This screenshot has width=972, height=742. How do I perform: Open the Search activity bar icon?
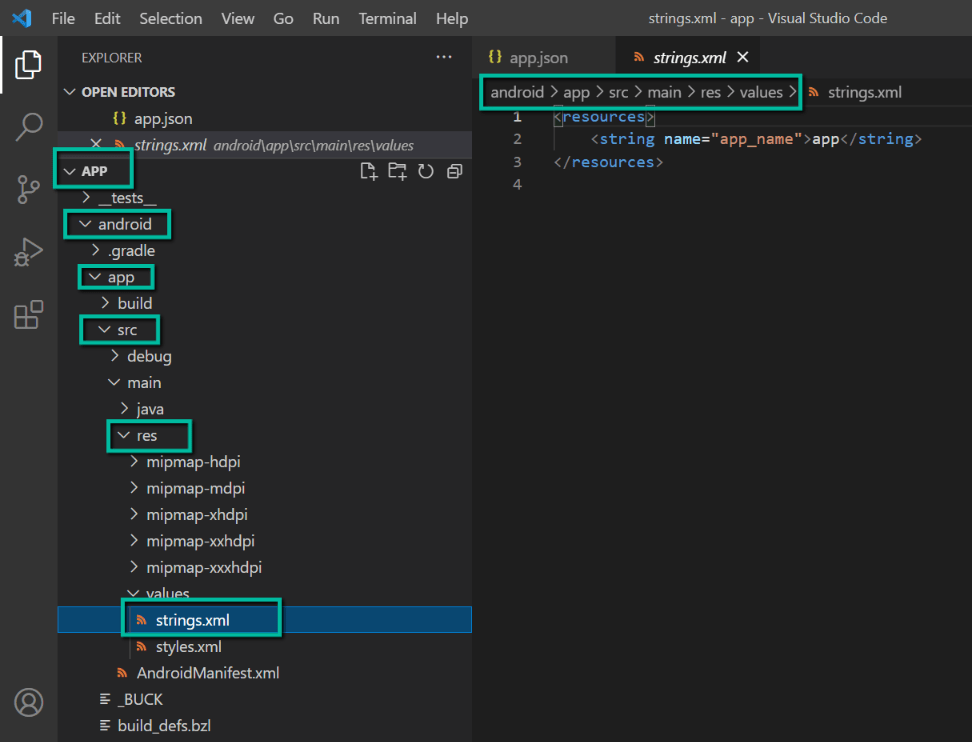point(28,127)
